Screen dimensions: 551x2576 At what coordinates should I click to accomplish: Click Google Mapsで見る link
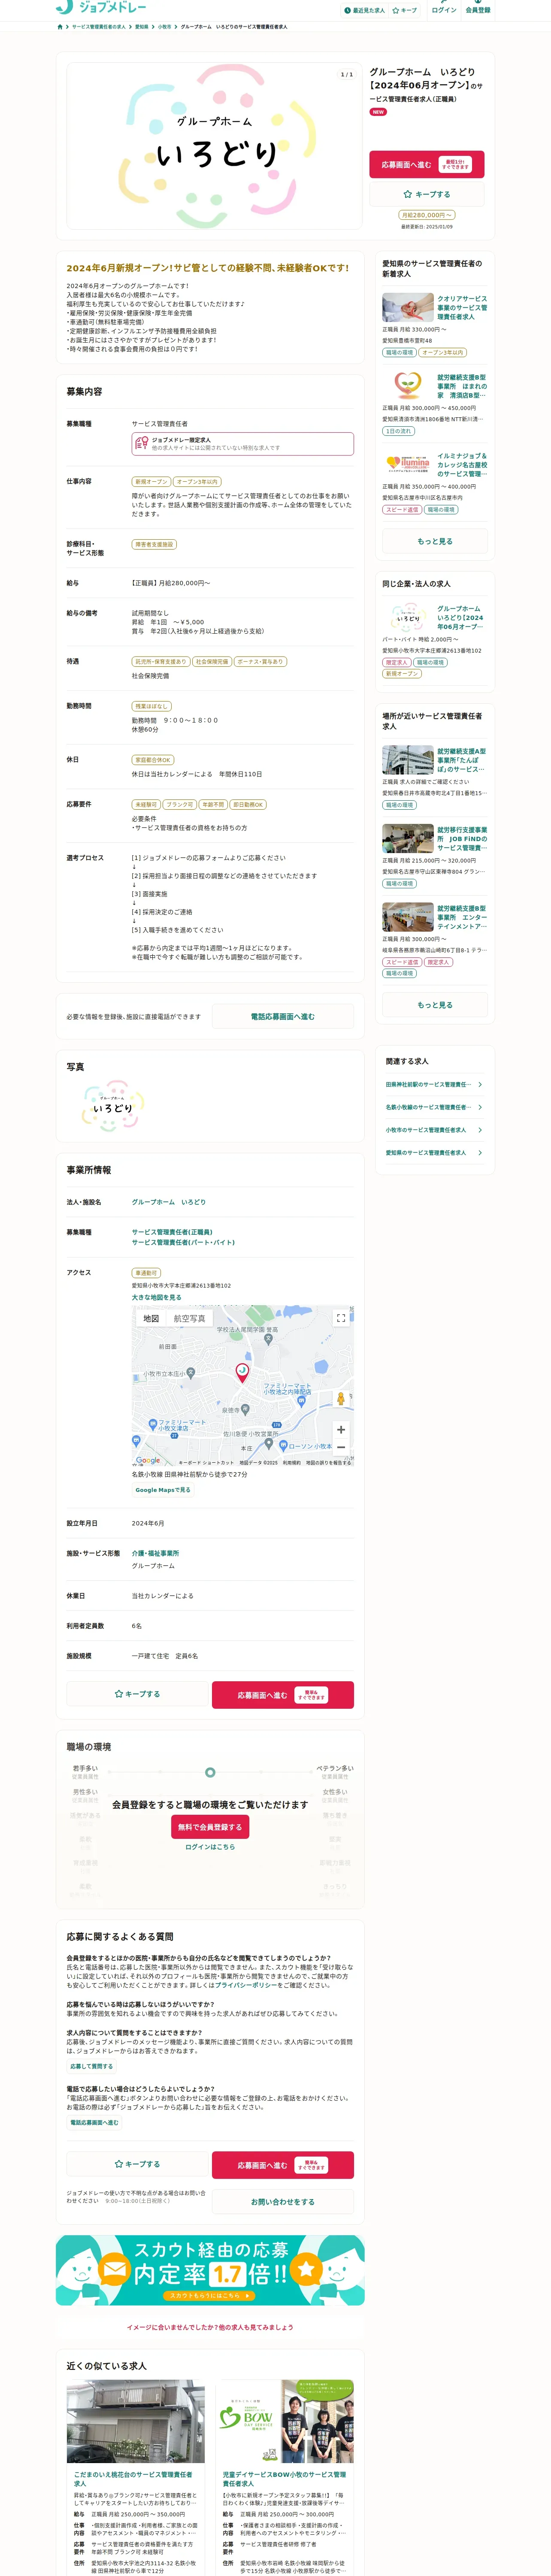163,1490
